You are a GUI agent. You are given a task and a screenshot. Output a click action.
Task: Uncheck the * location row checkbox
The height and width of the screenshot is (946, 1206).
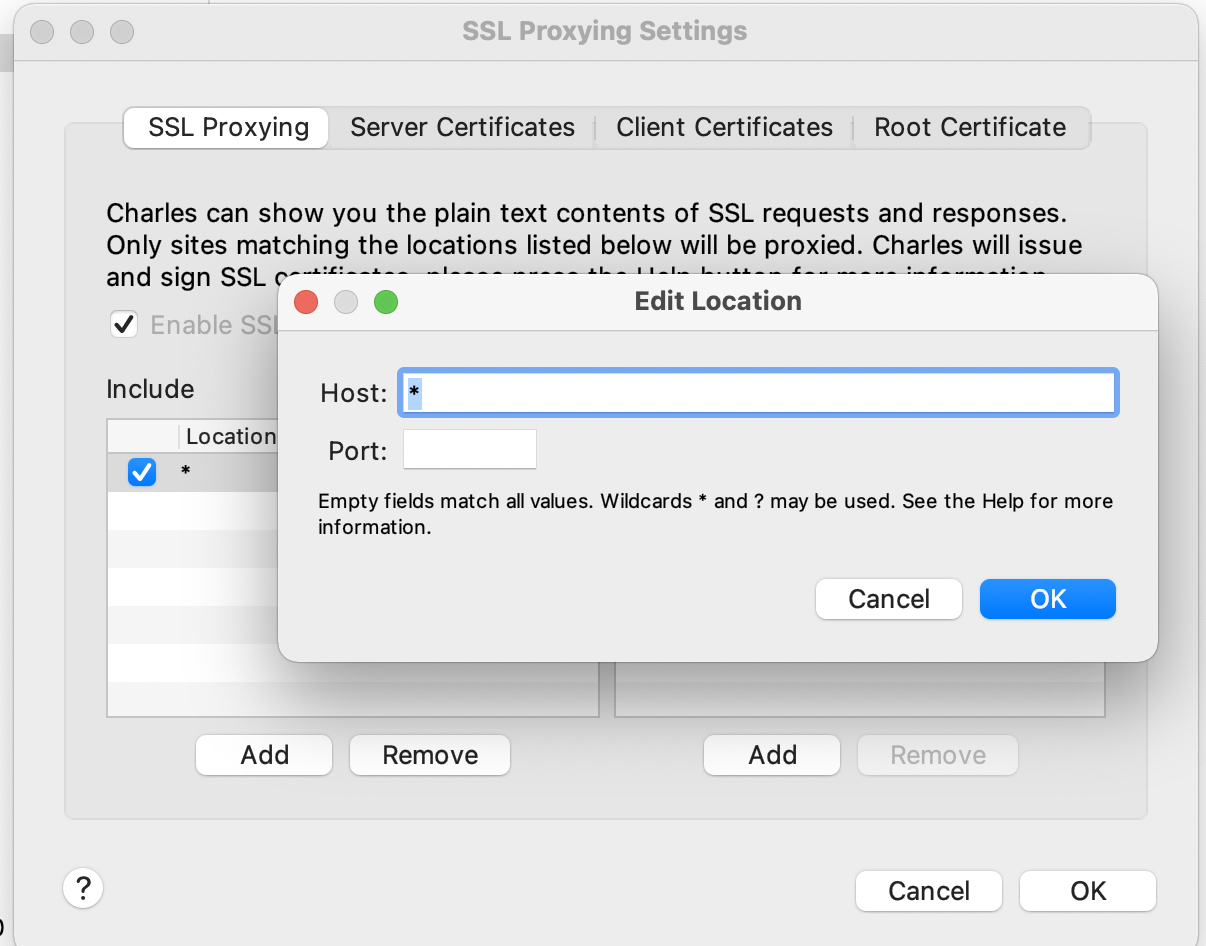point(142,471)
